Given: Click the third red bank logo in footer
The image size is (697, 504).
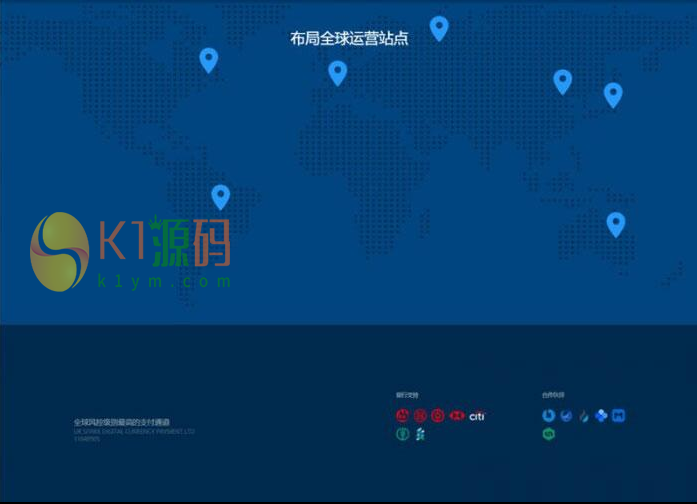Looking at the screenshot, I should tap(438, 416).
